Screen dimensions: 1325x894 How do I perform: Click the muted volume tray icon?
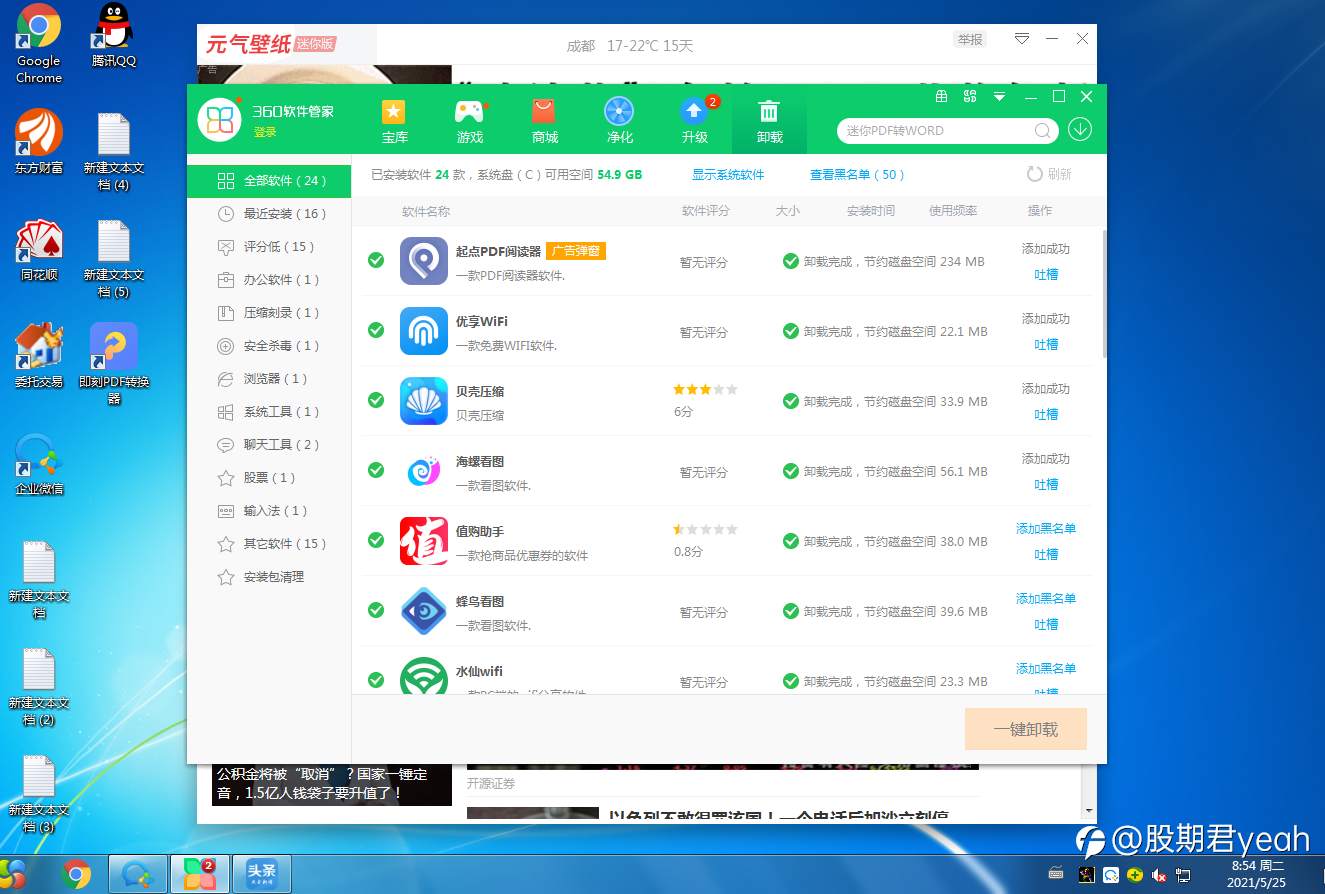(x=1159, y=875)
